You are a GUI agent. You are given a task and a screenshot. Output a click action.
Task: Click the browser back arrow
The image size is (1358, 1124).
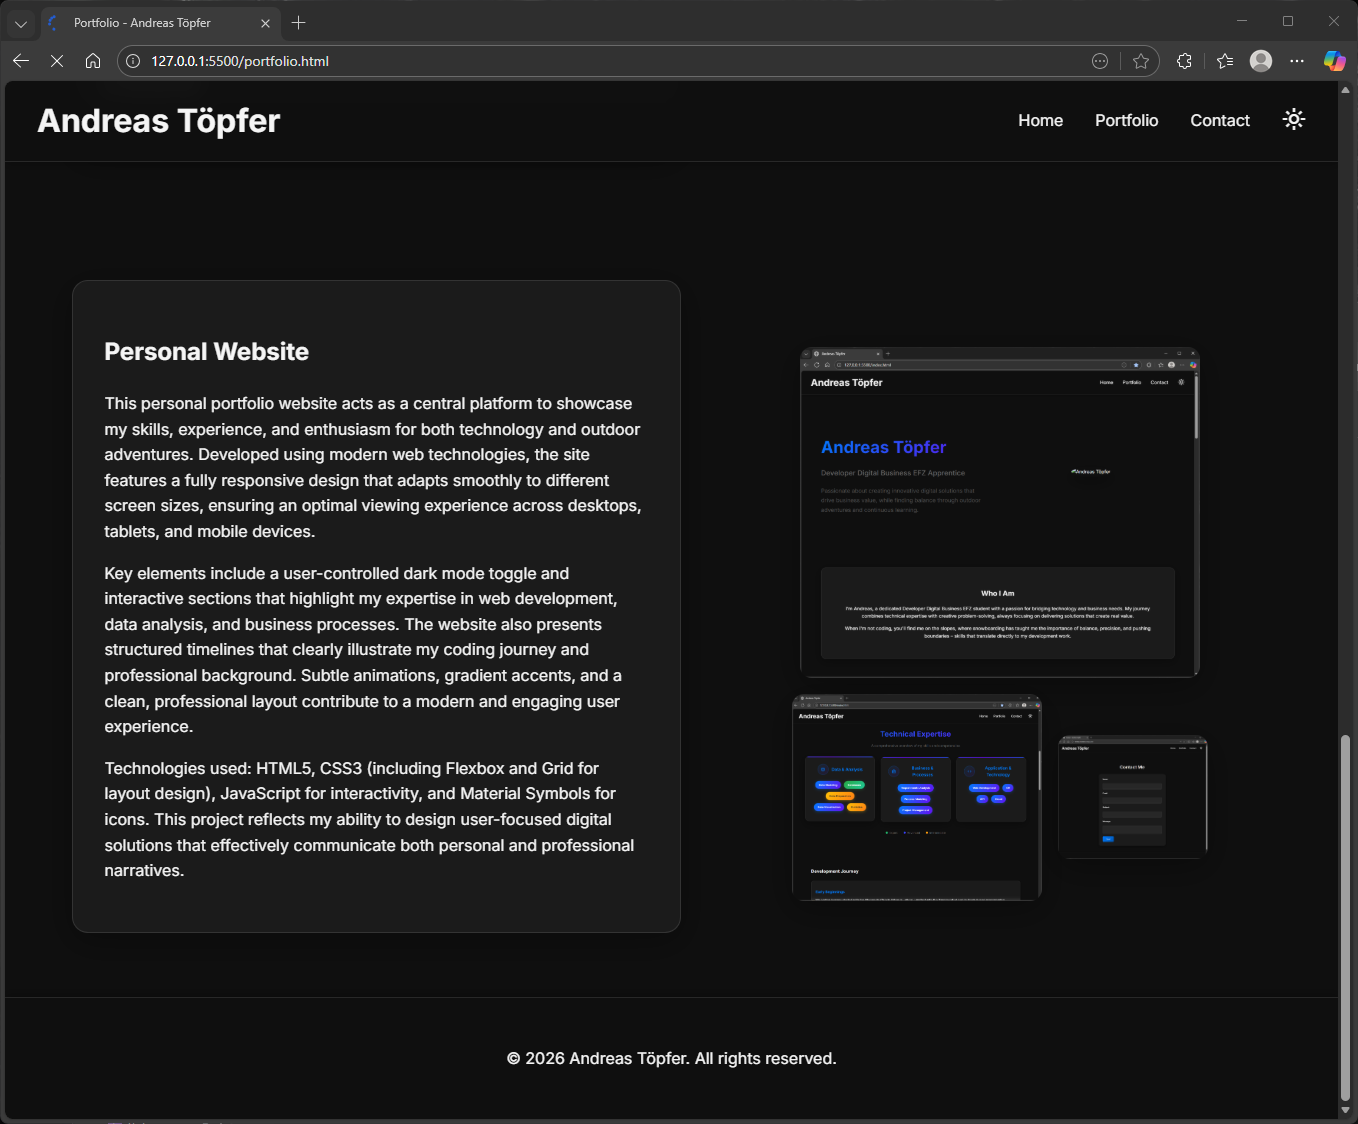pos(21,61)
